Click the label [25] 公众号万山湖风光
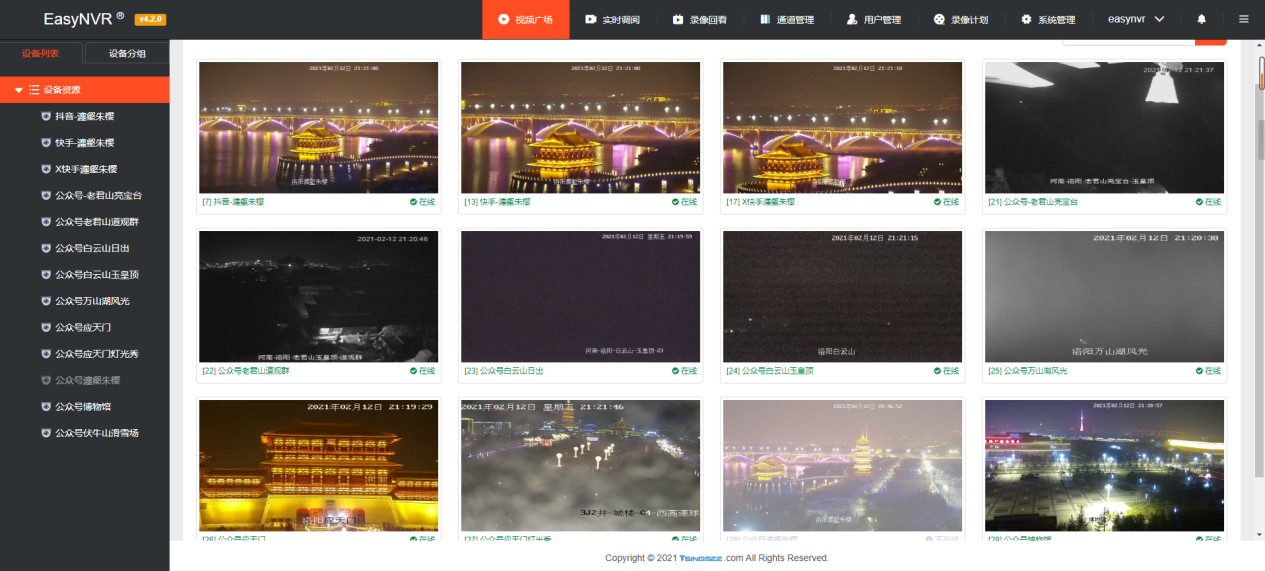Viewport: 1265px width, 571px height. click(x=1028, y=371)
